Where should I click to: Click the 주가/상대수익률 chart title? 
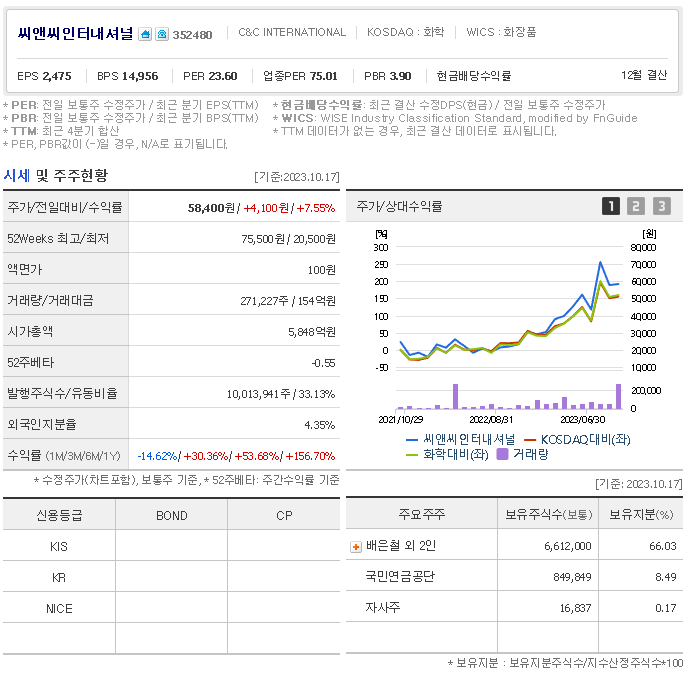[x=399, y=206]
